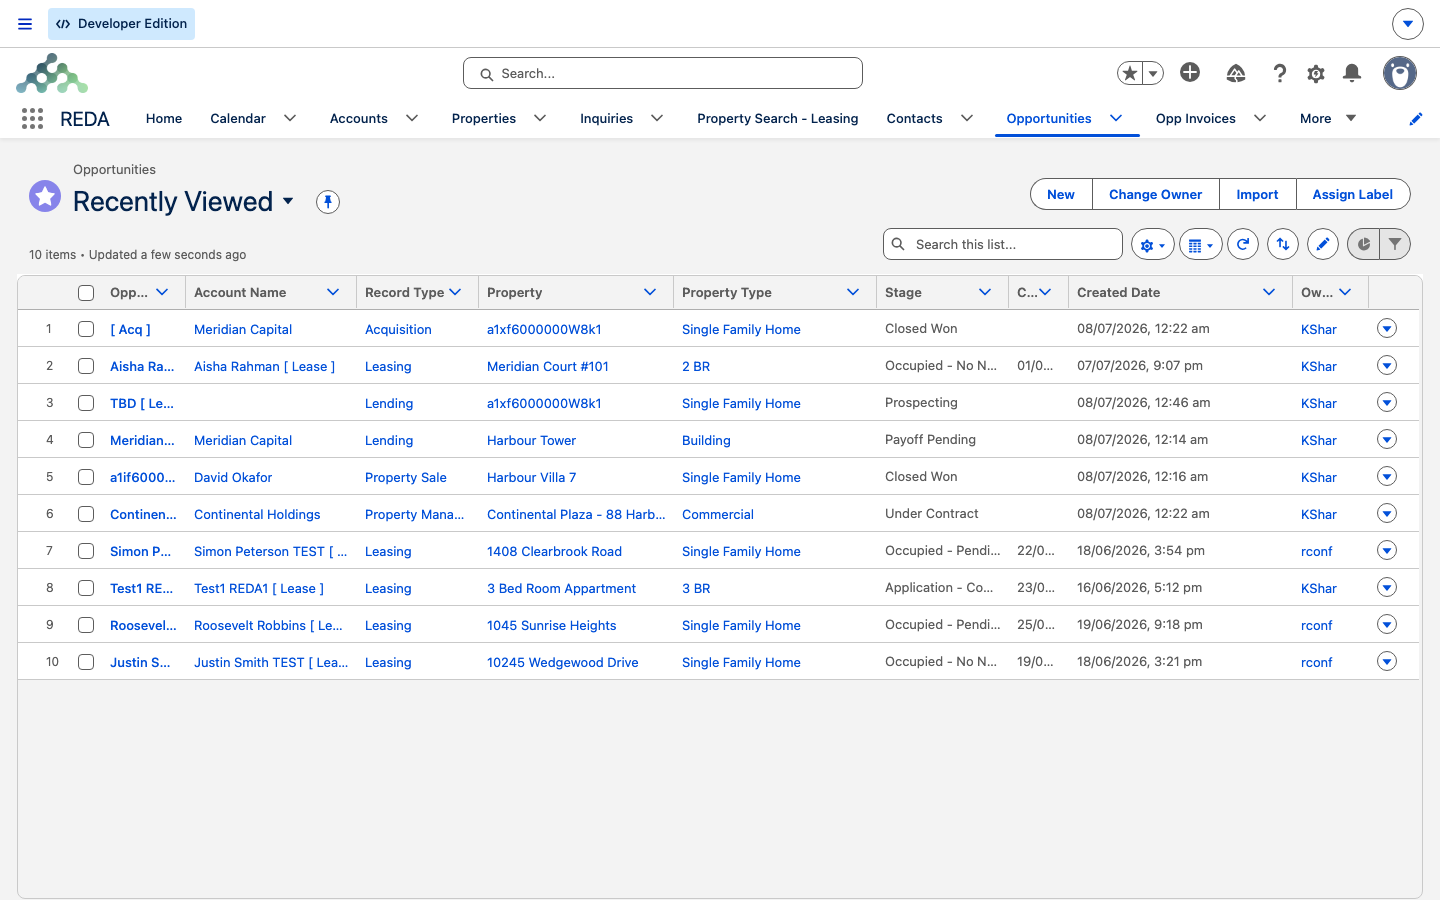The height and width of the screenshot is (900, 1440).
Task: Open the filters funnel icon
Action: [1395, 244]
